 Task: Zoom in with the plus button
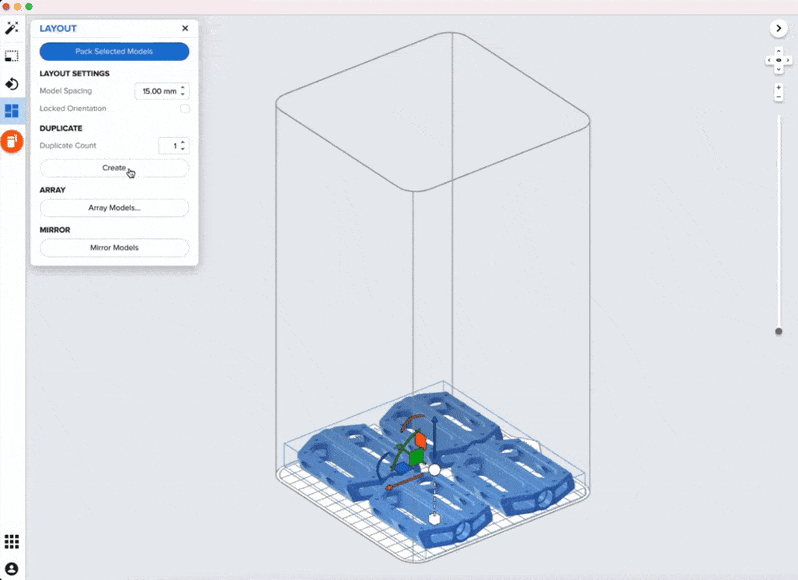click(x=779, y=88)
